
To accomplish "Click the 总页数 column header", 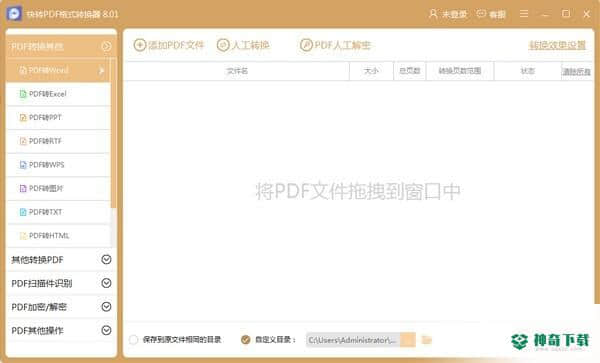I will [x=409, y=71].
